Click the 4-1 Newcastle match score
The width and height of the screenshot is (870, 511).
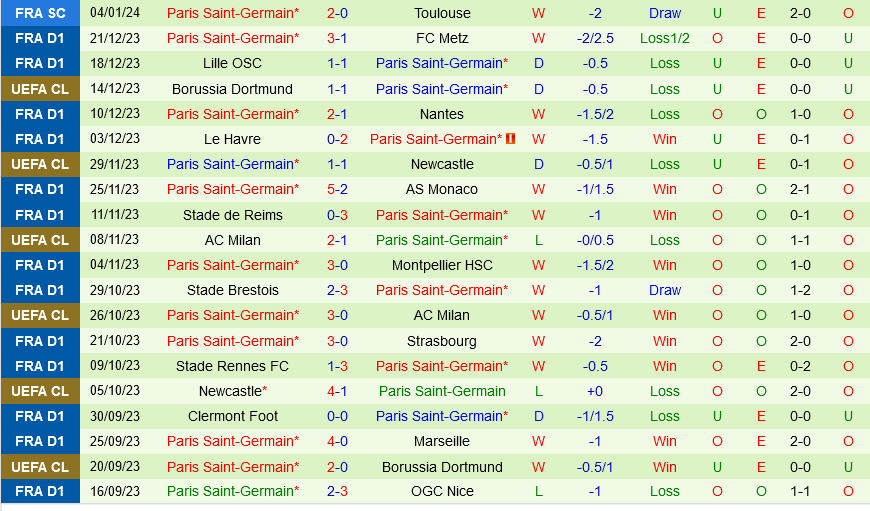tap(337, 391)
